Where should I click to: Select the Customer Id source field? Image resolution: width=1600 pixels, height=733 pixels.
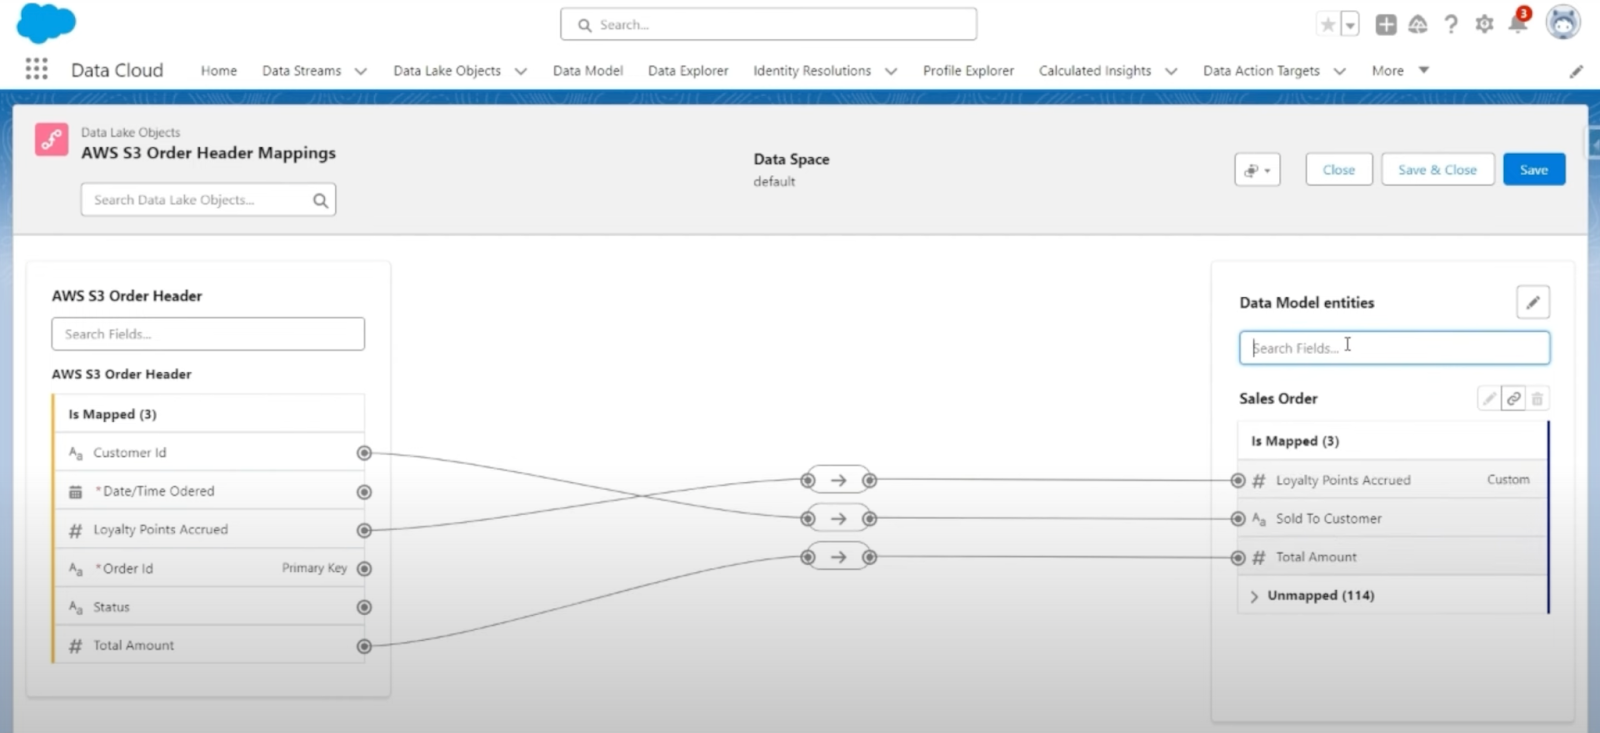(210, 453)
